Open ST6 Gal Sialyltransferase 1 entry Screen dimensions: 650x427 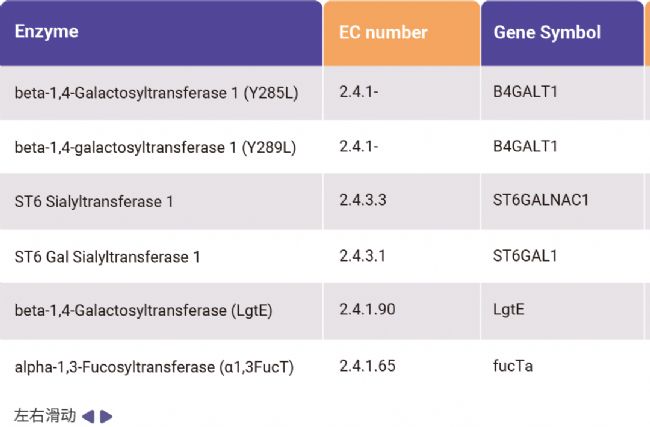pyautogui.click(x=107, y=257)
